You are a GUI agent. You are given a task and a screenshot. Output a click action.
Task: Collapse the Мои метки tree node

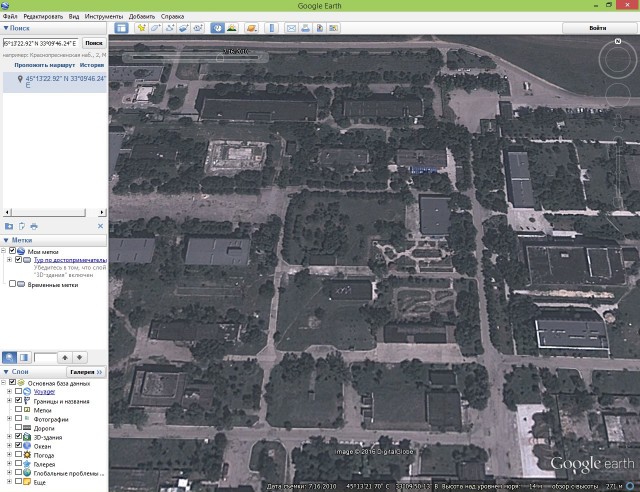pyautogui.click(x=4, y=251)
